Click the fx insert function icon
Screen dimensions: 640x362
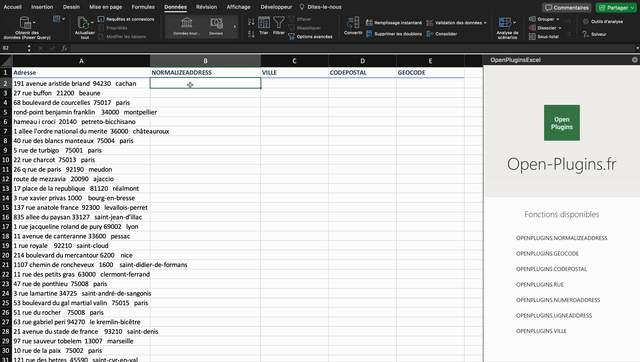tap(64, 48)
